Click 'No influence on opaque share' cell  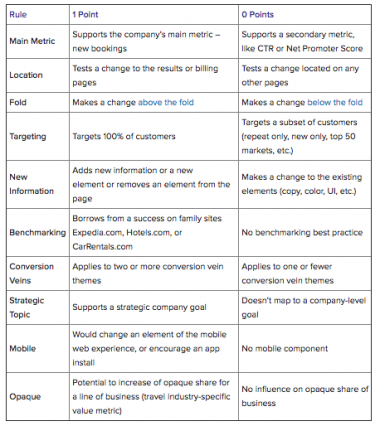(x=305, y=396)
